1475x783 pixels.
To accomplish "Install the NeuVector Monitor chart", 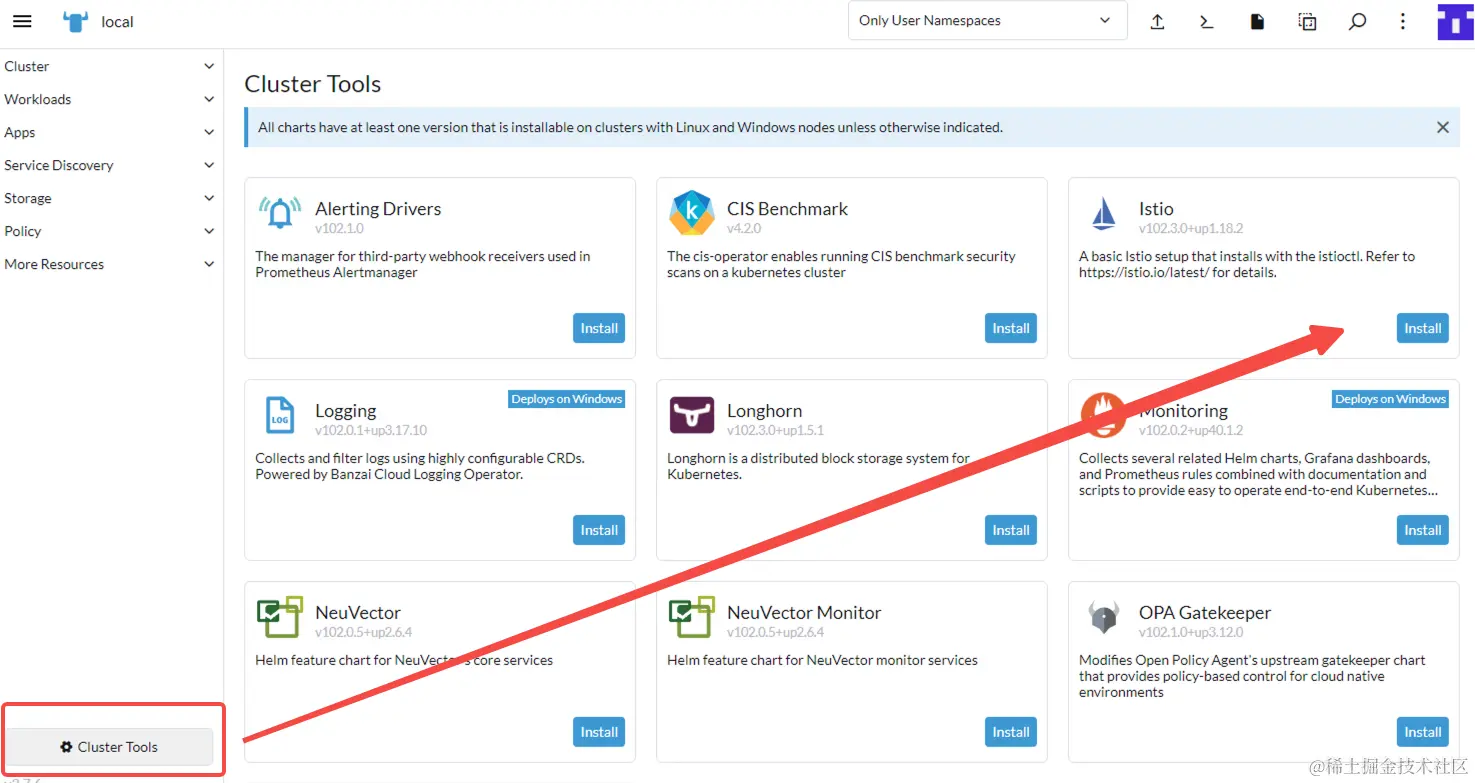I will point(1011,732).
